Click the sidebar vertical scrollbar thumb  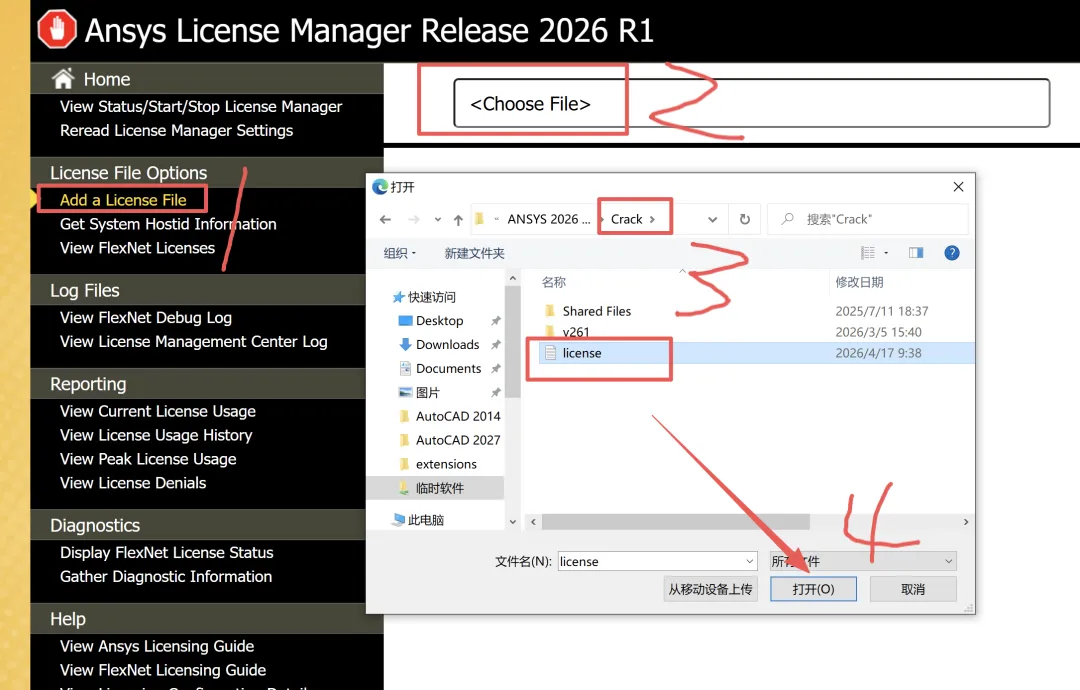click(512, 342)
